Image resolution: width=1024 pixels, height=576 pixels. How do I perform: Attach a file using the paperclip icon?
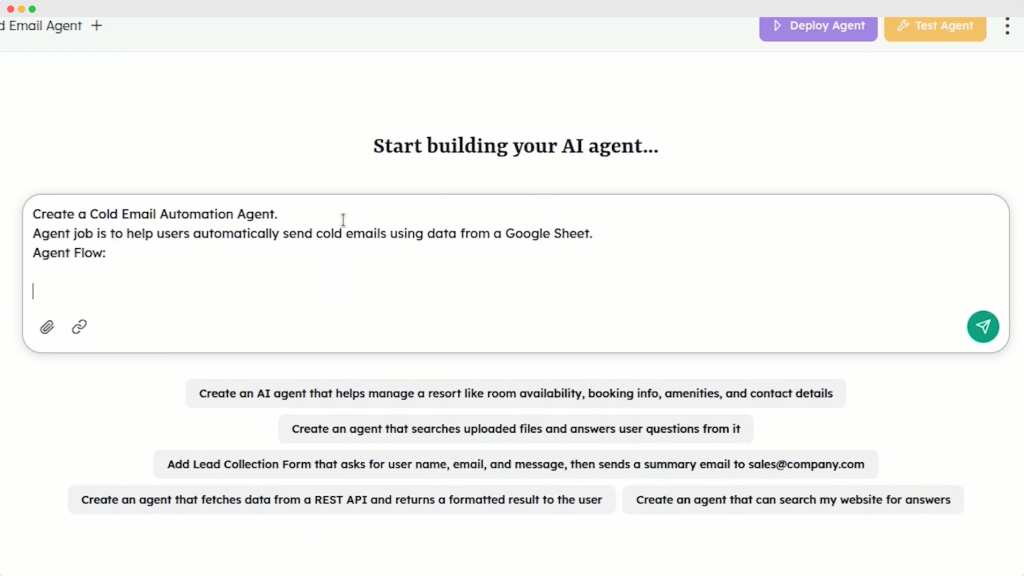[x=46, y=327]
